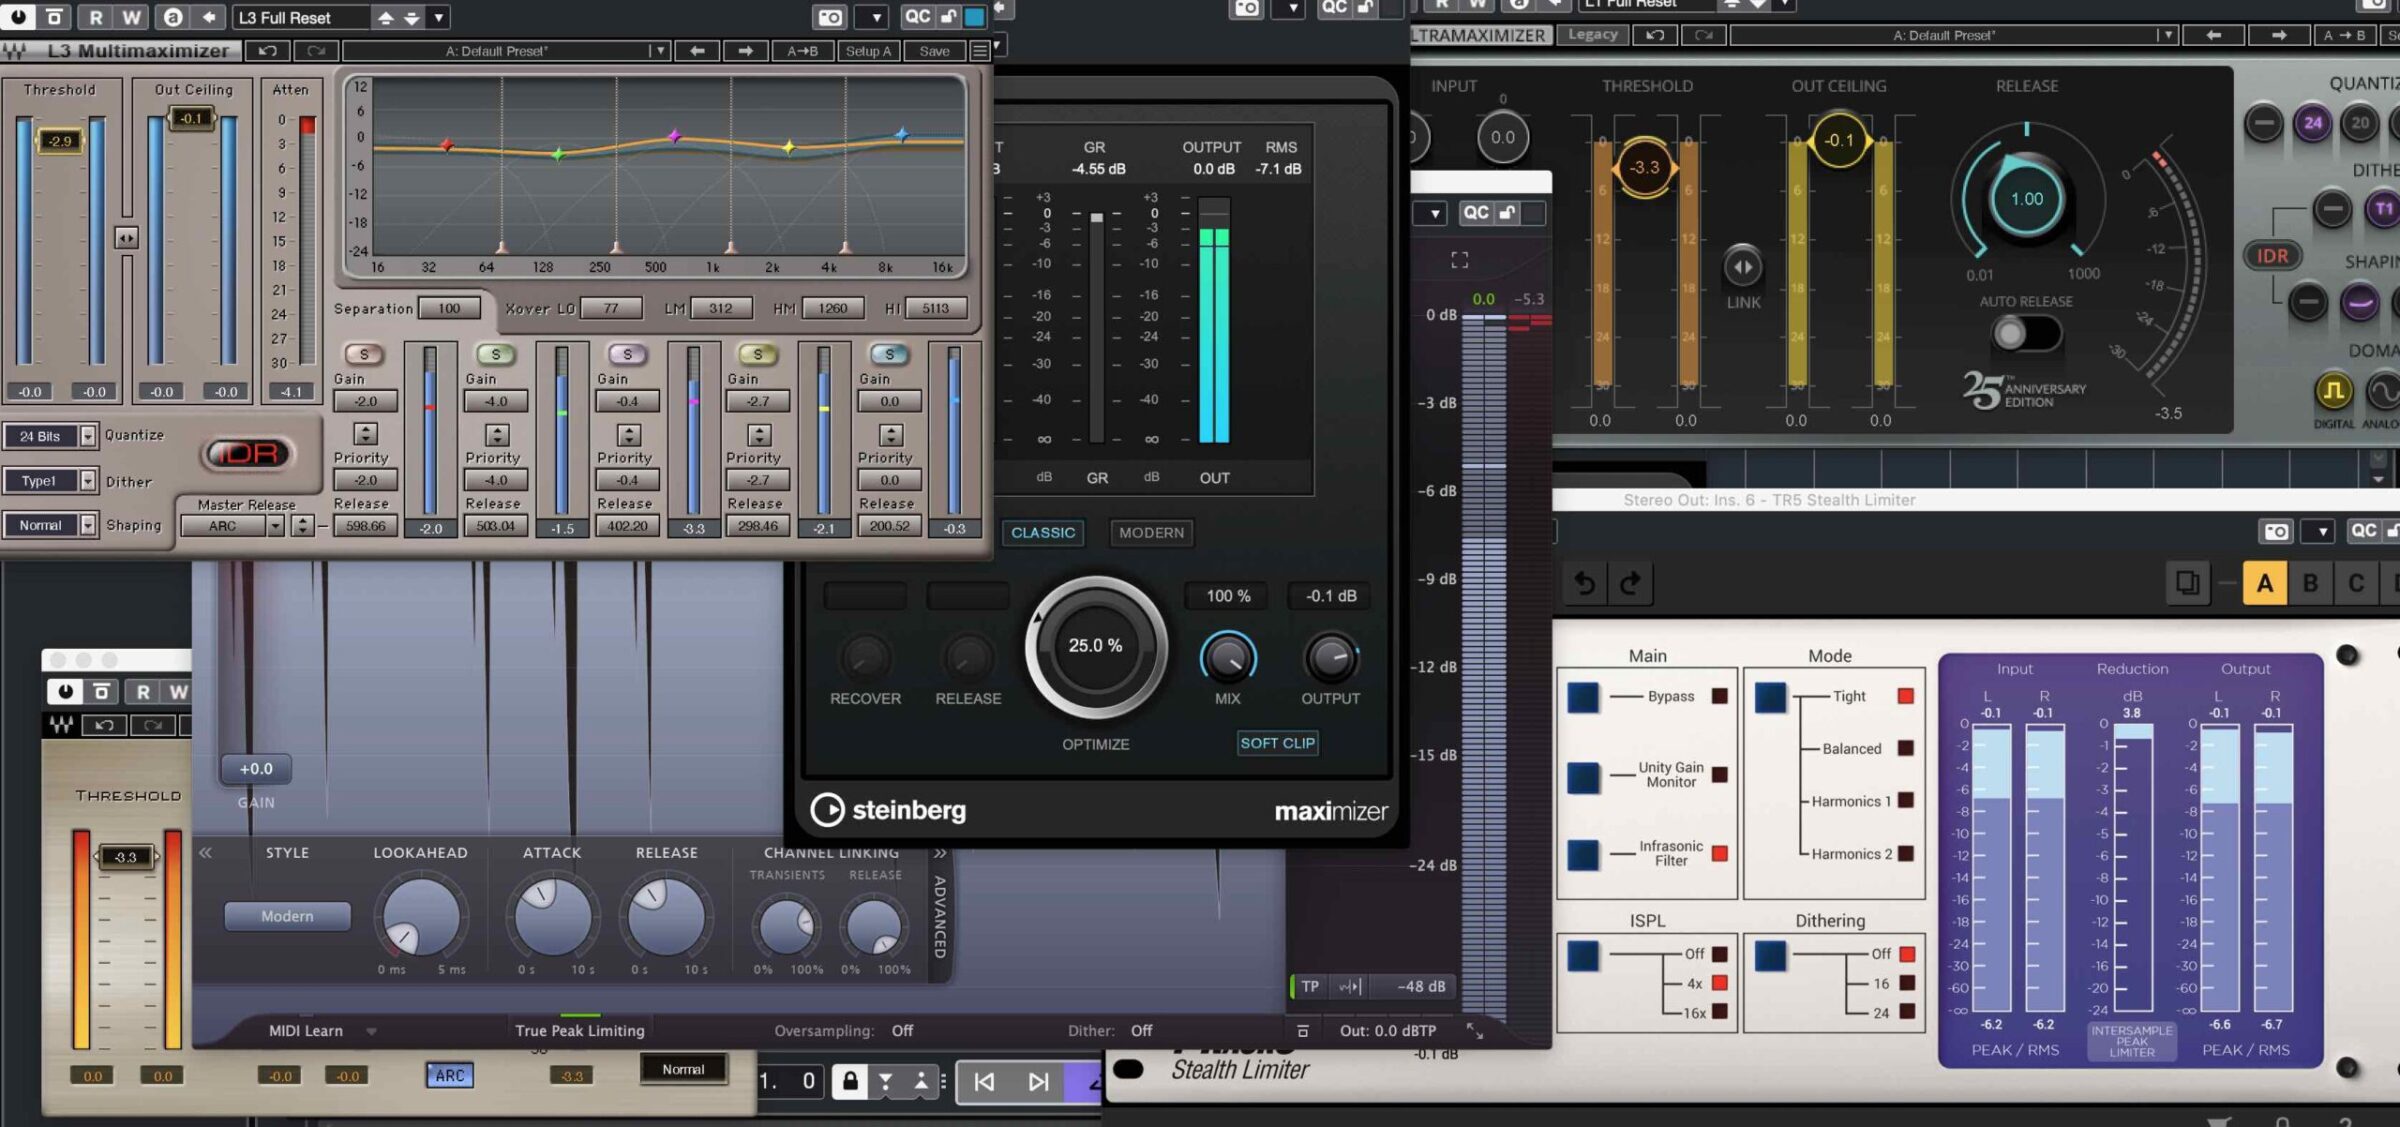Click the IDR logo in L3 Multimaximizer
This screenshot has height=1127, width=2400.
coord(248,454)
